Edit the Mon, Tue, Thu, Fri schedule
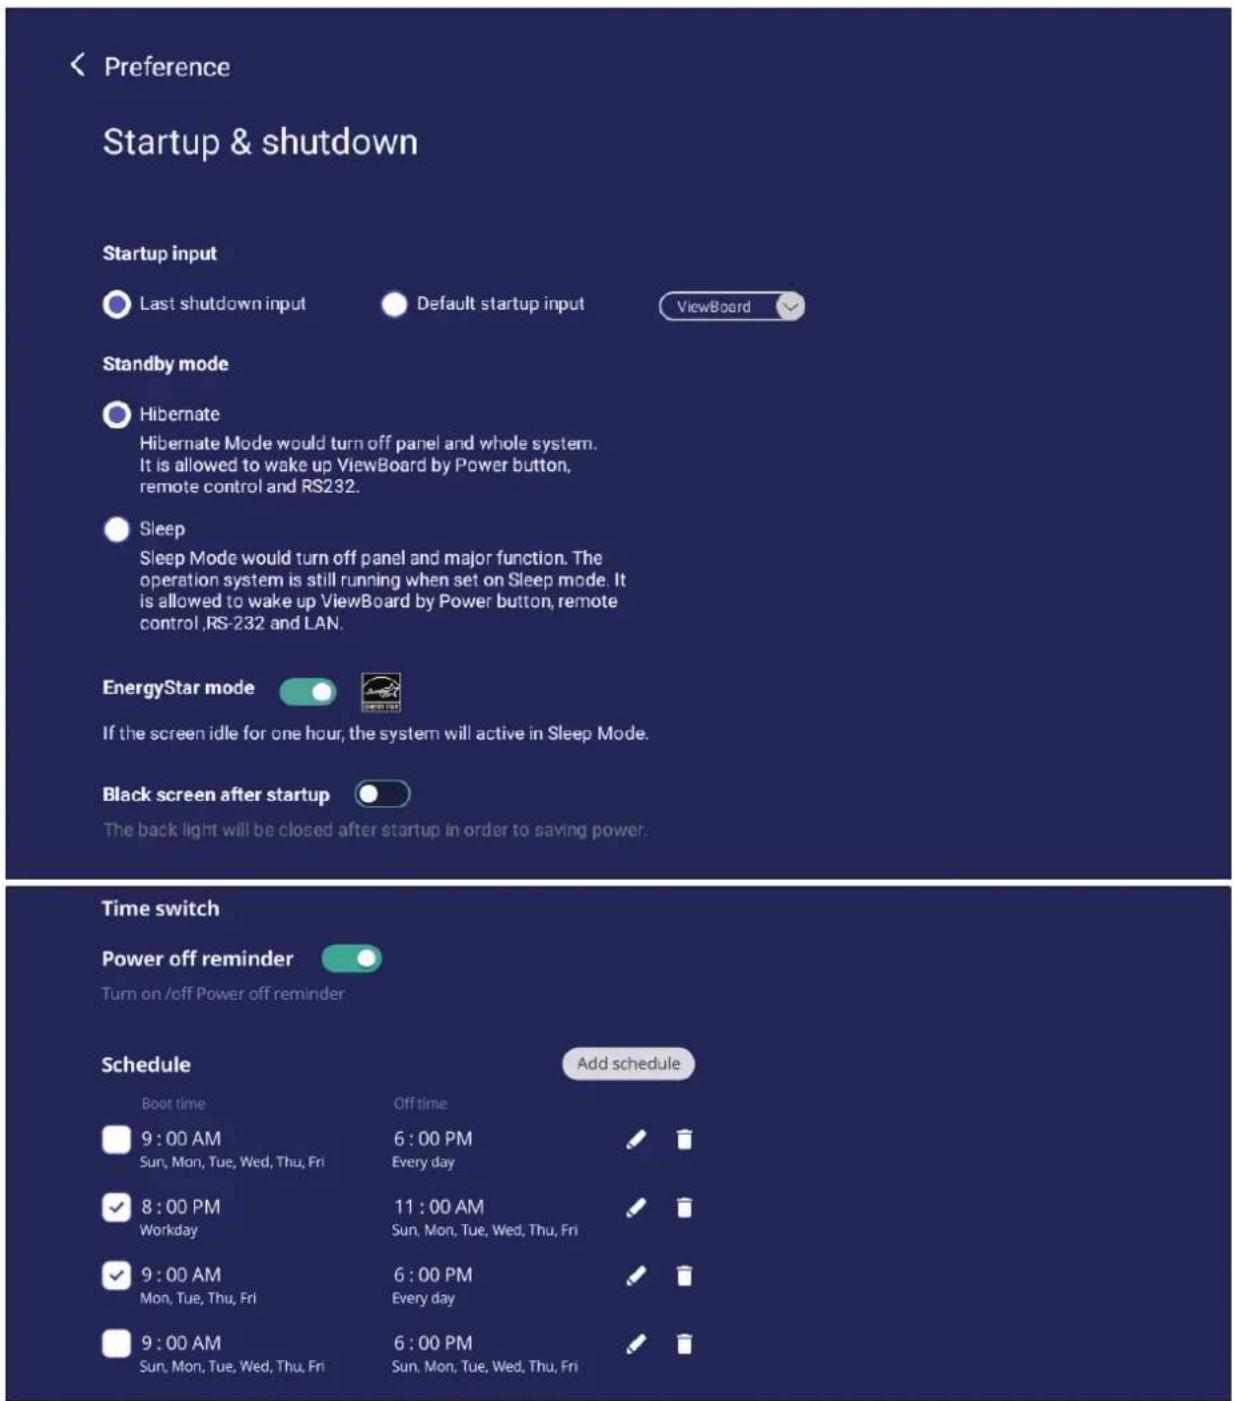This screenshot has height=1401, width=1234. 636,1275
